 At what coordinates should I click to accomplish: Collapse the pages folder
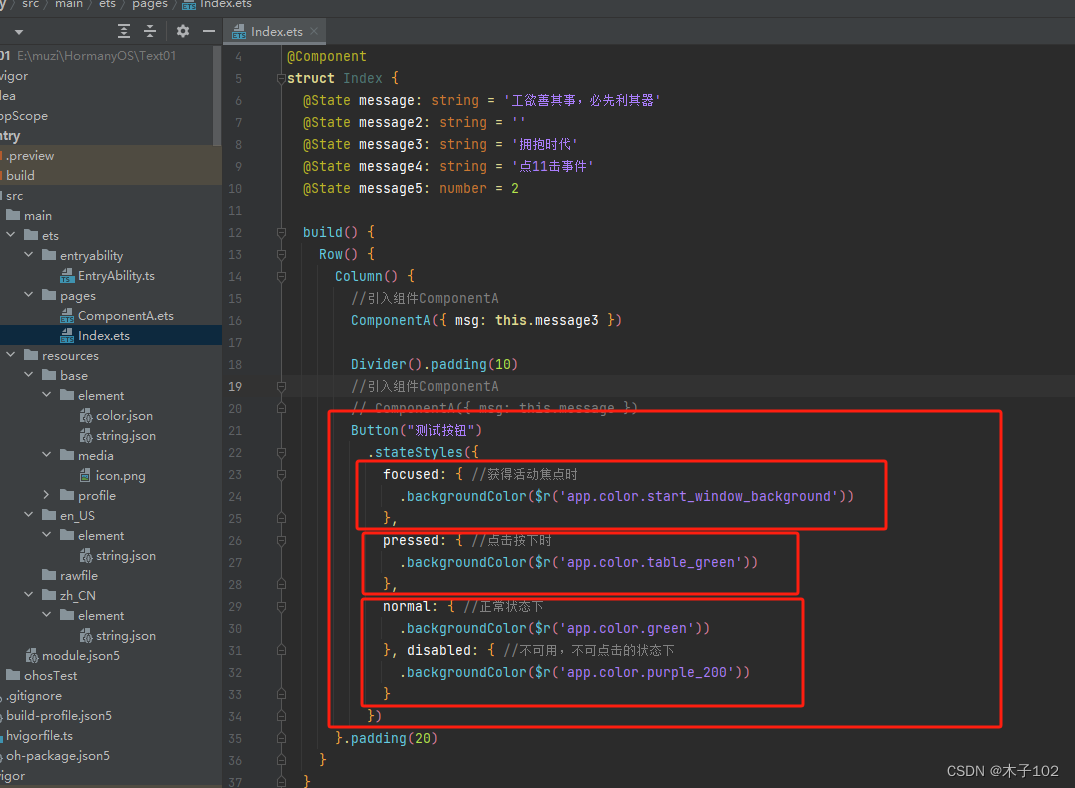click(28, 295)
